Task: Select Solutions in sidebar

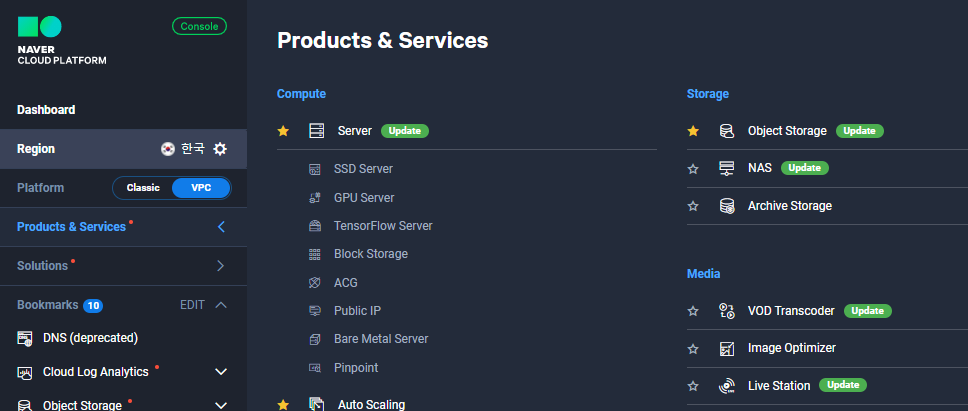Action: [x=43, y=266]
